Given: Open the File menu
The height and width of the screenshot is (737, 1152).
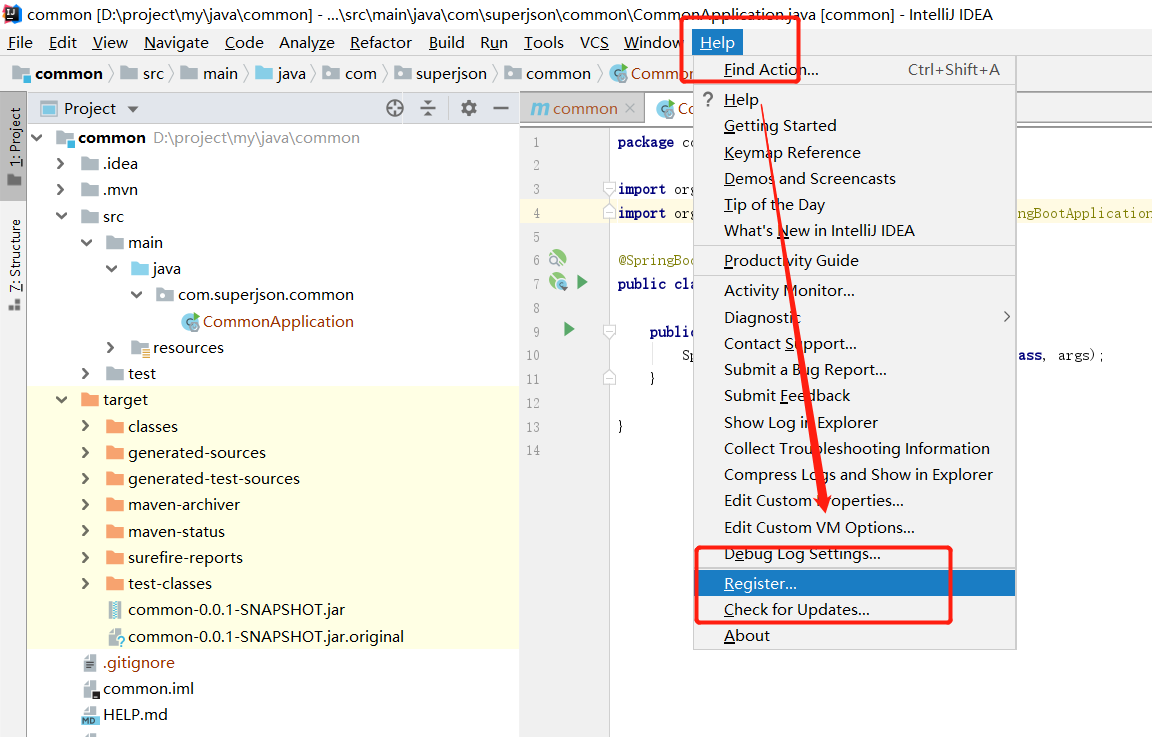Looking at the screenshot, I should click(x=20, y=43).
